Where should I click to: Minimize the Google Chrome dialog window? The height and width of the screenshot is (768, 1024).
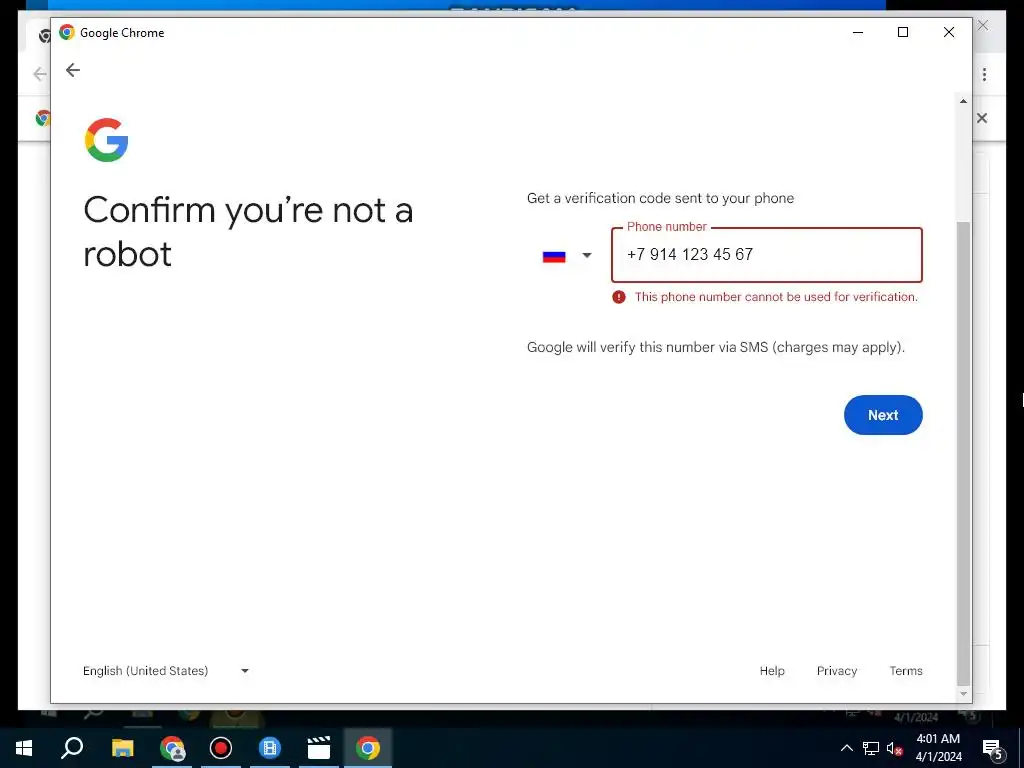[x=858, y=32]
